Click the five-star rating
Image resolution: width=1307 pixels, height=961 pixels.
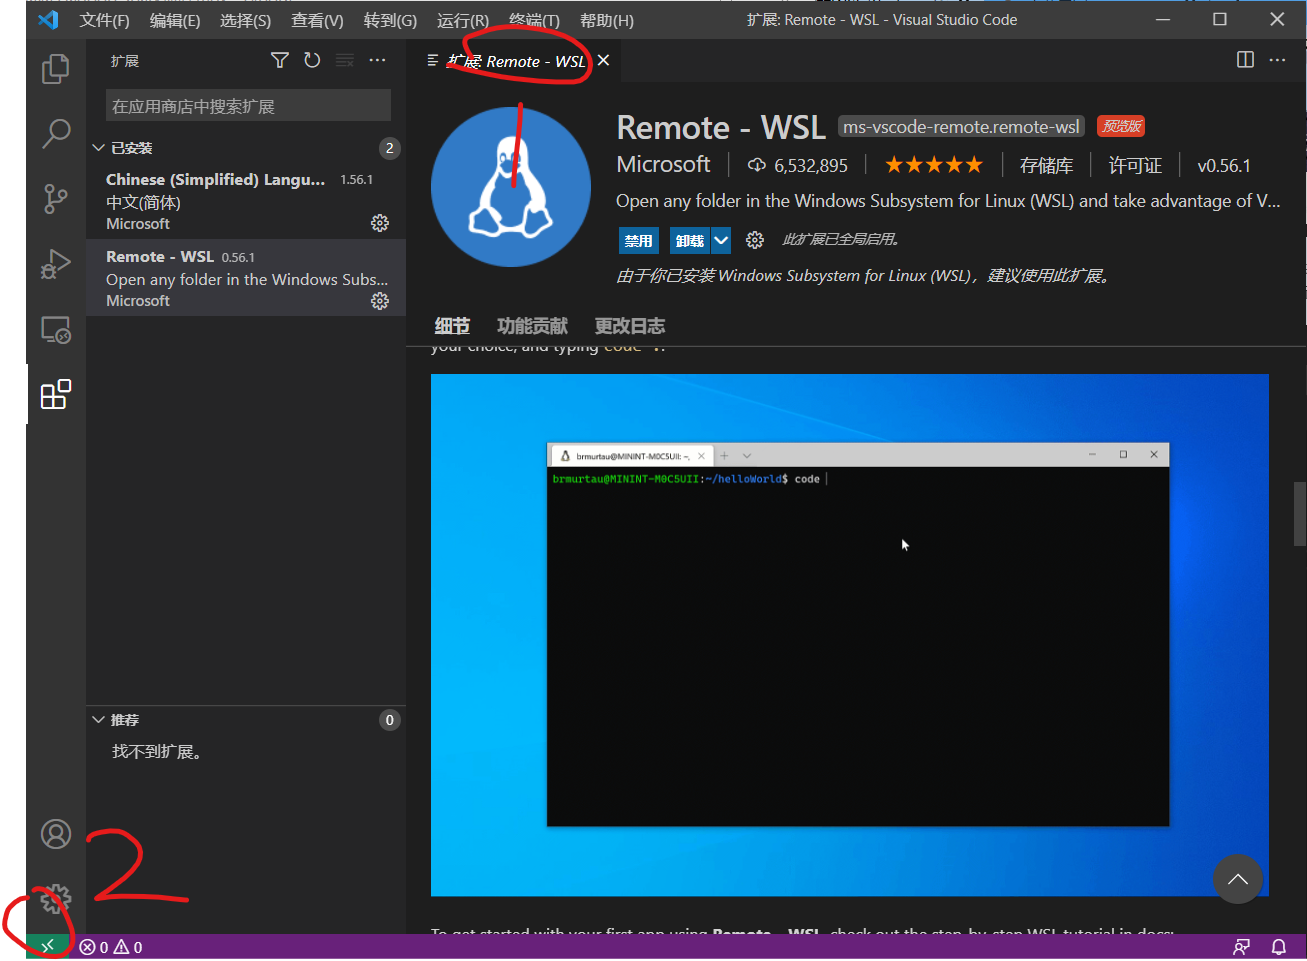(934, 165)
